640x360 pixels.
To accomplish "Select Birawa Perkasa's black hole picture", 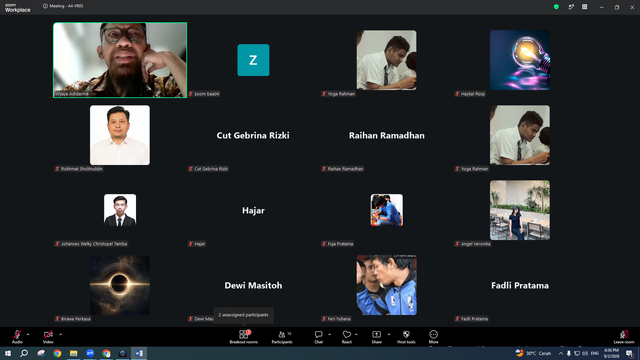I will point(120,285).
